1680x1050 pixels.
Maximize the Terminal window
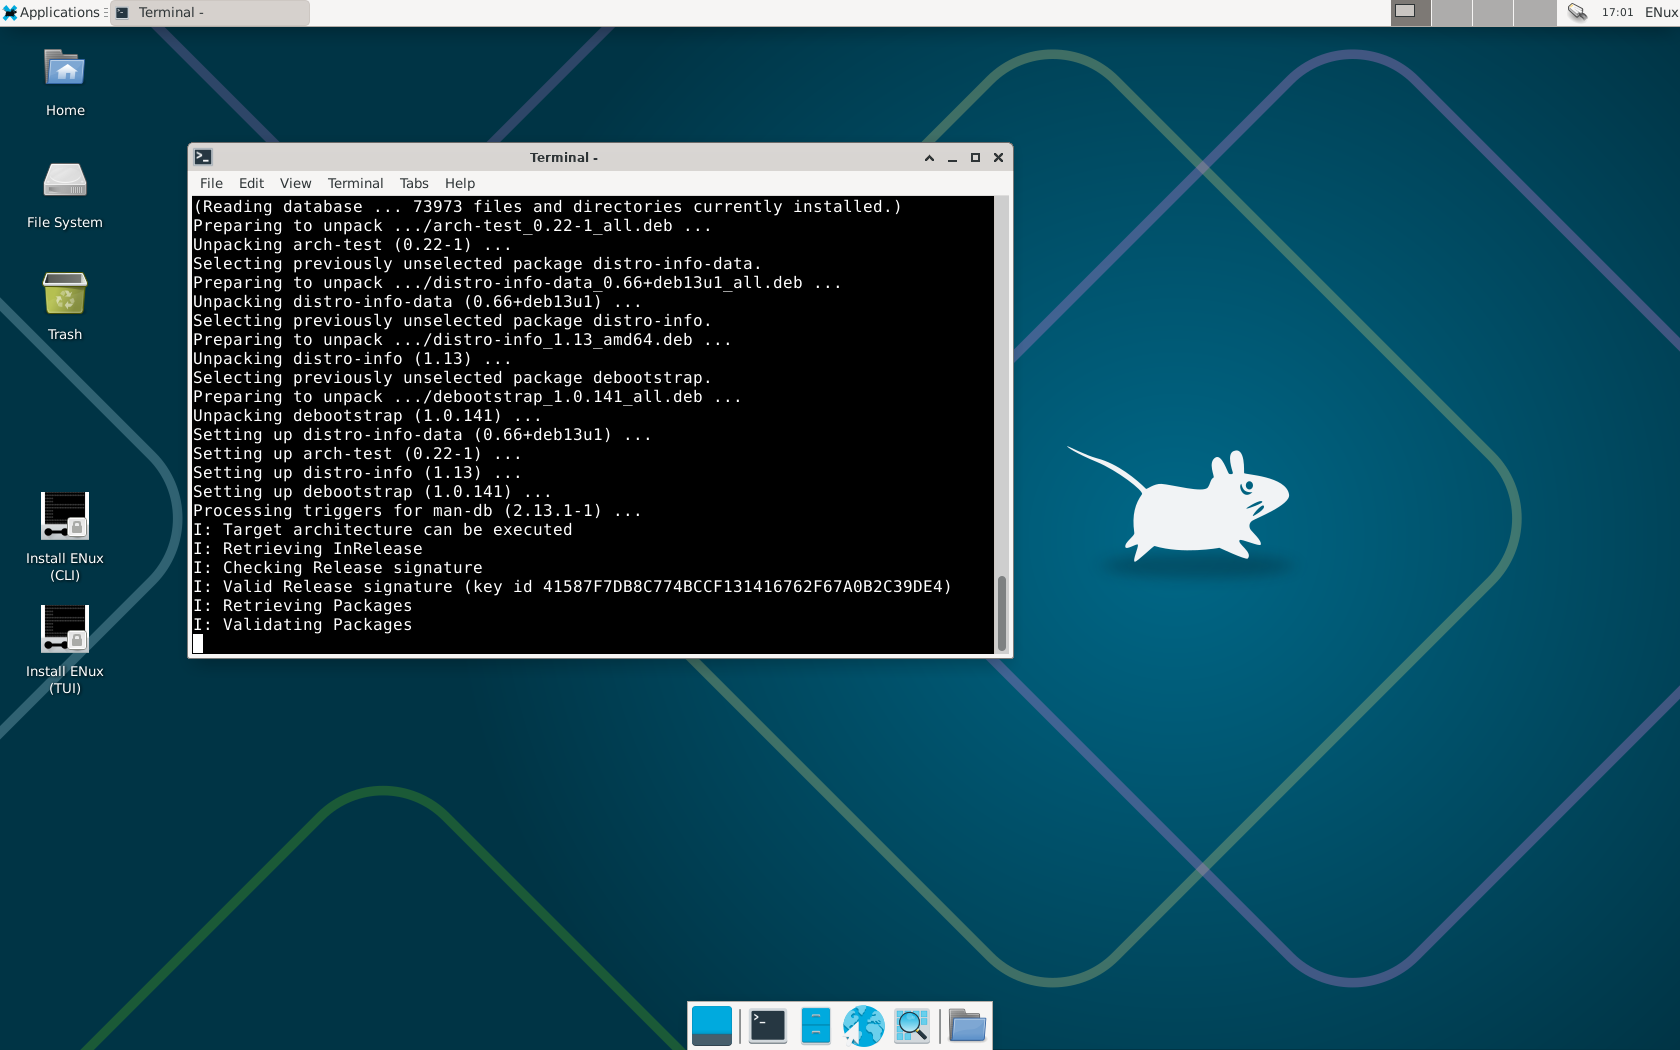(x=975, y=157)
